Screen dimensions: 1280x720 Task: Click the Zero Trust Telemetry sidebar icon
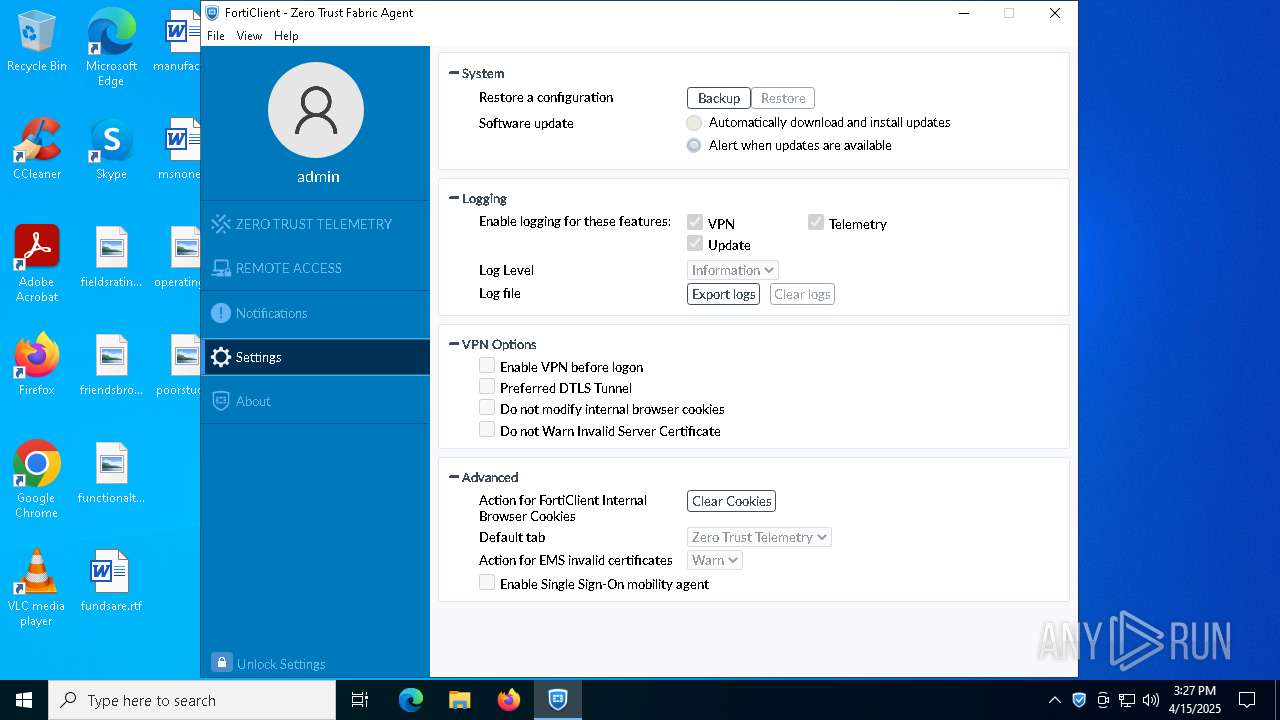(221, 224)
